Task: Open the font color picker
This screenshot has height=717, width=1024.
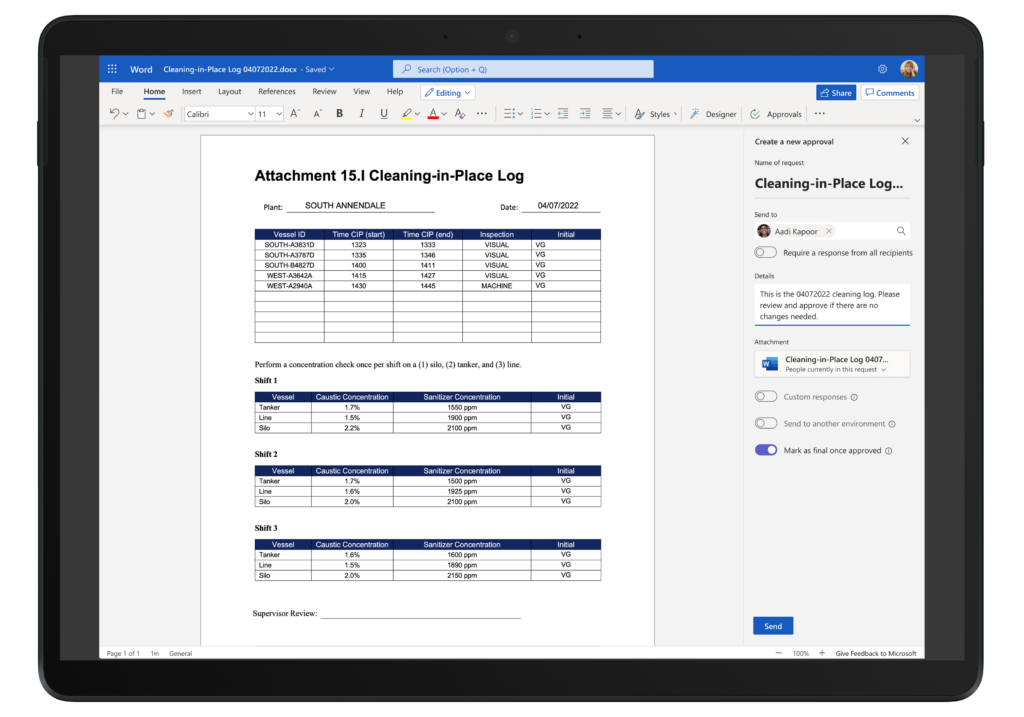Action: click(432, 113)
